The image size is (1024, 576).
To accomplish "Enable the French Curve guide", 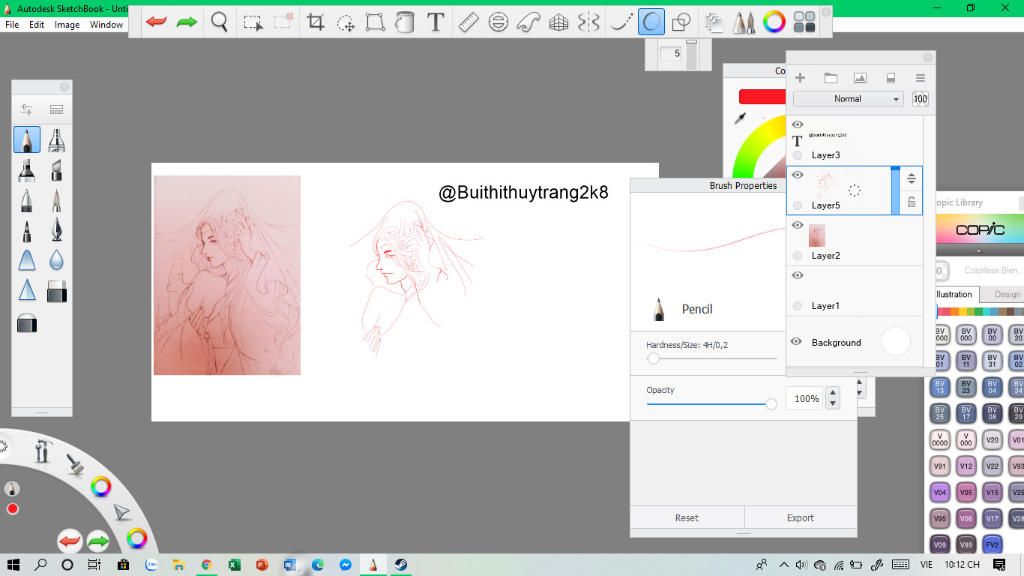I will tap(528, 22).
